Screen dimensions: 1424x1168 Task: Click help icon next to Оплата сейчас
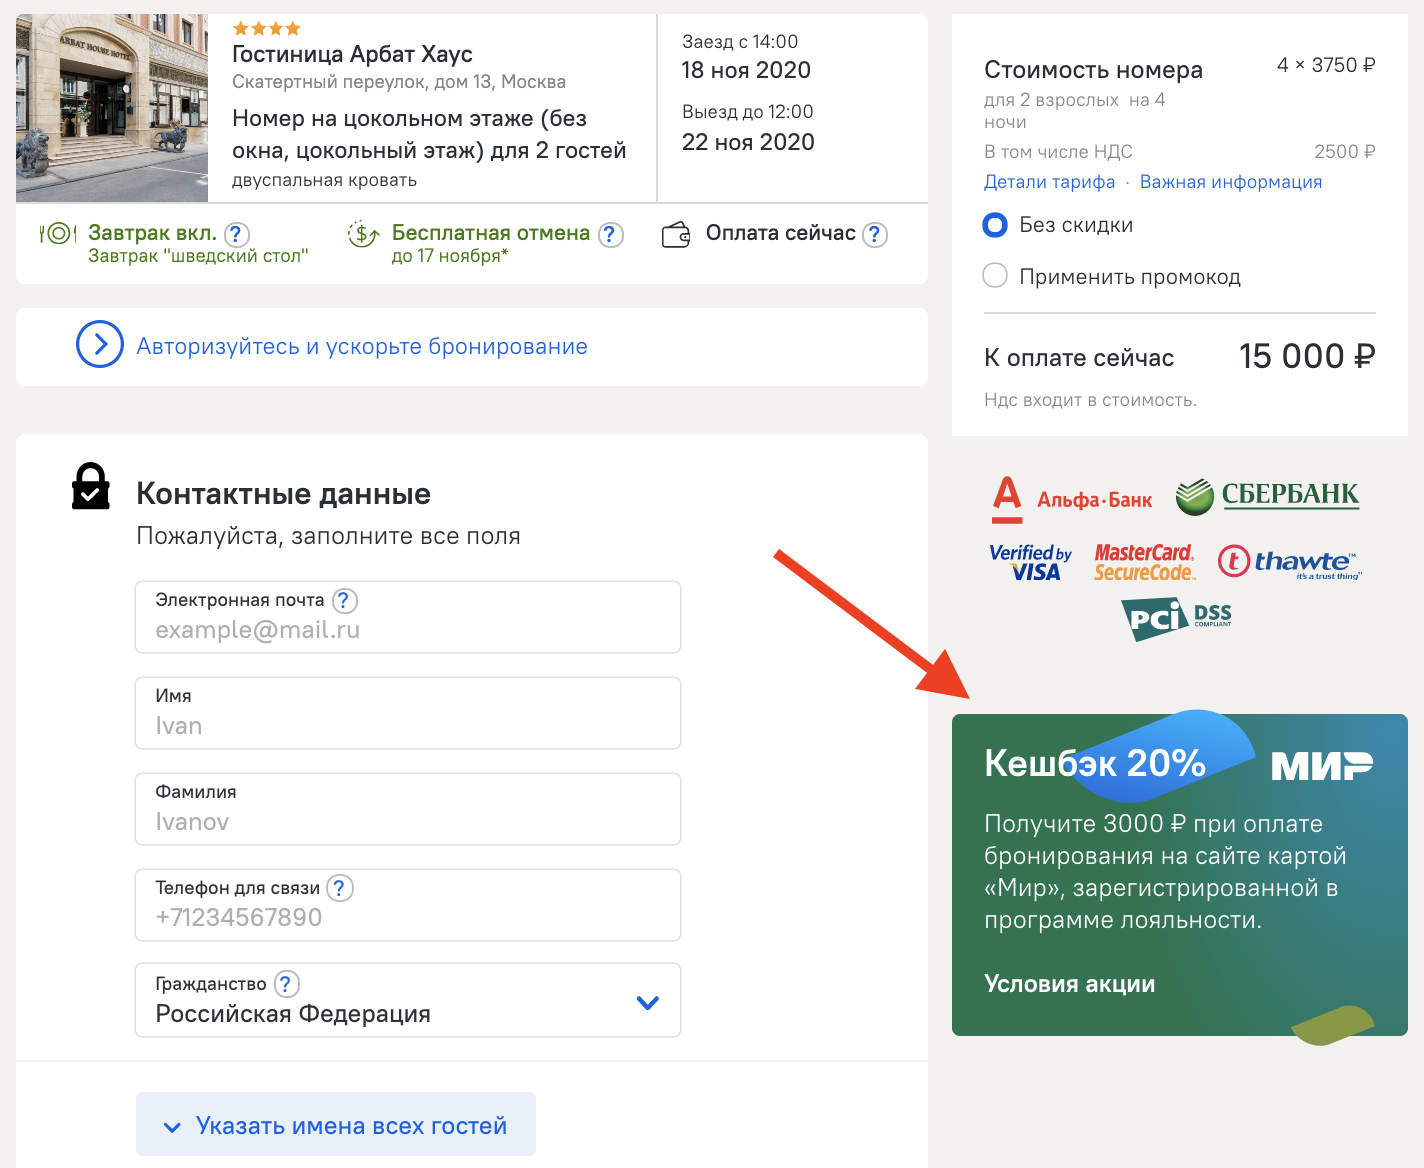[x=875, y=234]
